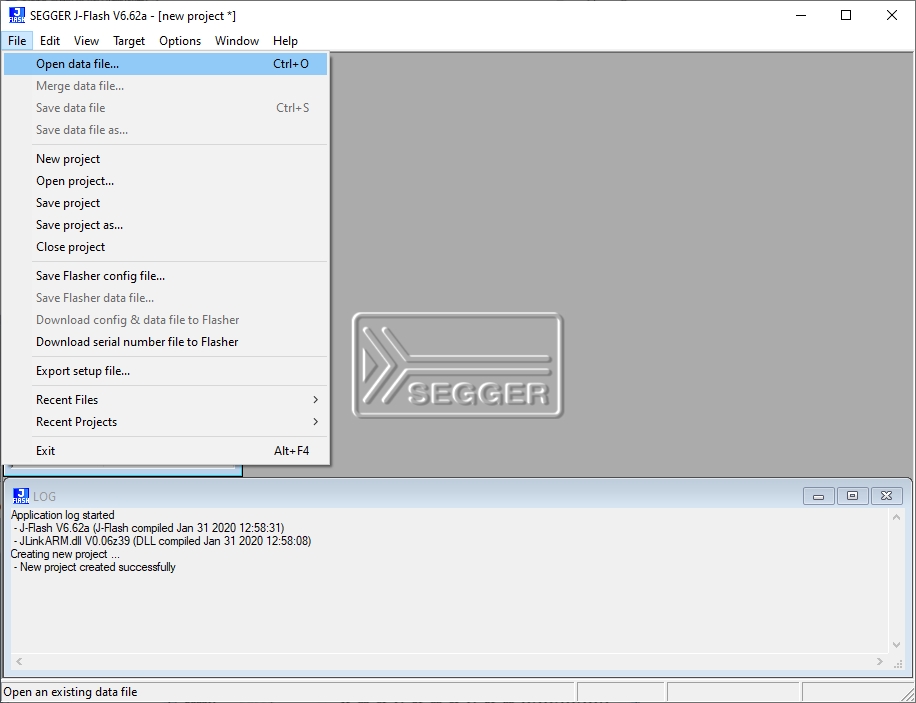The image size is (916, 703).
Task: Minimize the LOG panel
Action: [x=818, y=496]
